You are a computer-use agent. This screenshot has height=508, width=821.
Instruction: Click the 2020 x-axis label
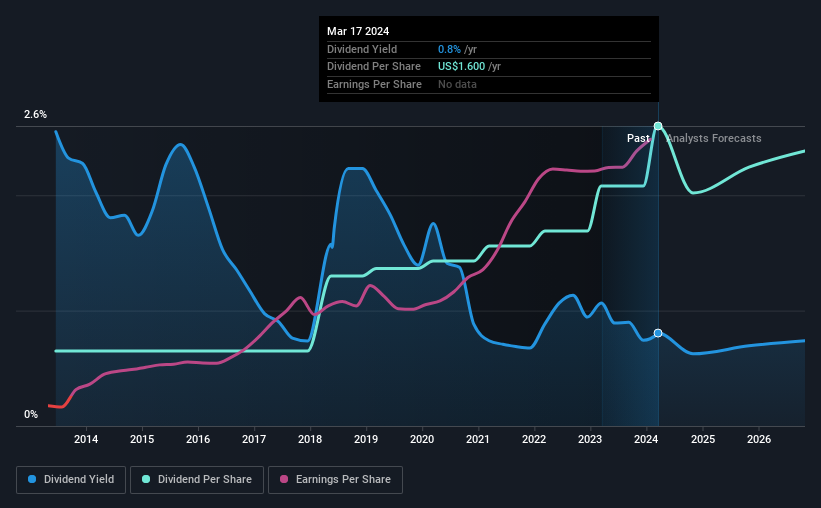(422, 439)
